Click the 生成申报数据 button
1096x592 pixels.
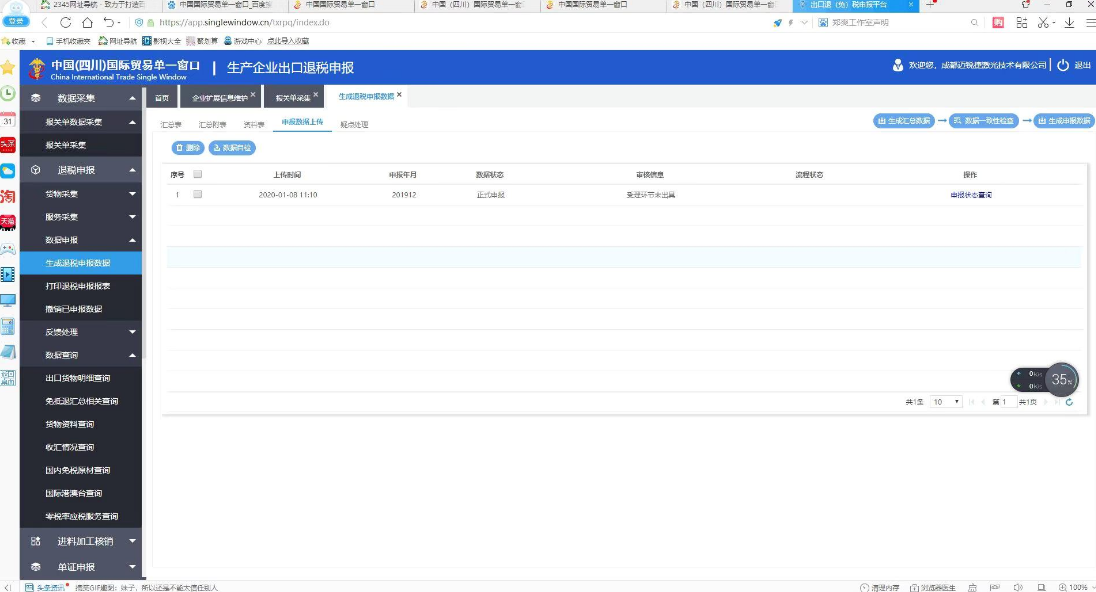pos(1064,121)
